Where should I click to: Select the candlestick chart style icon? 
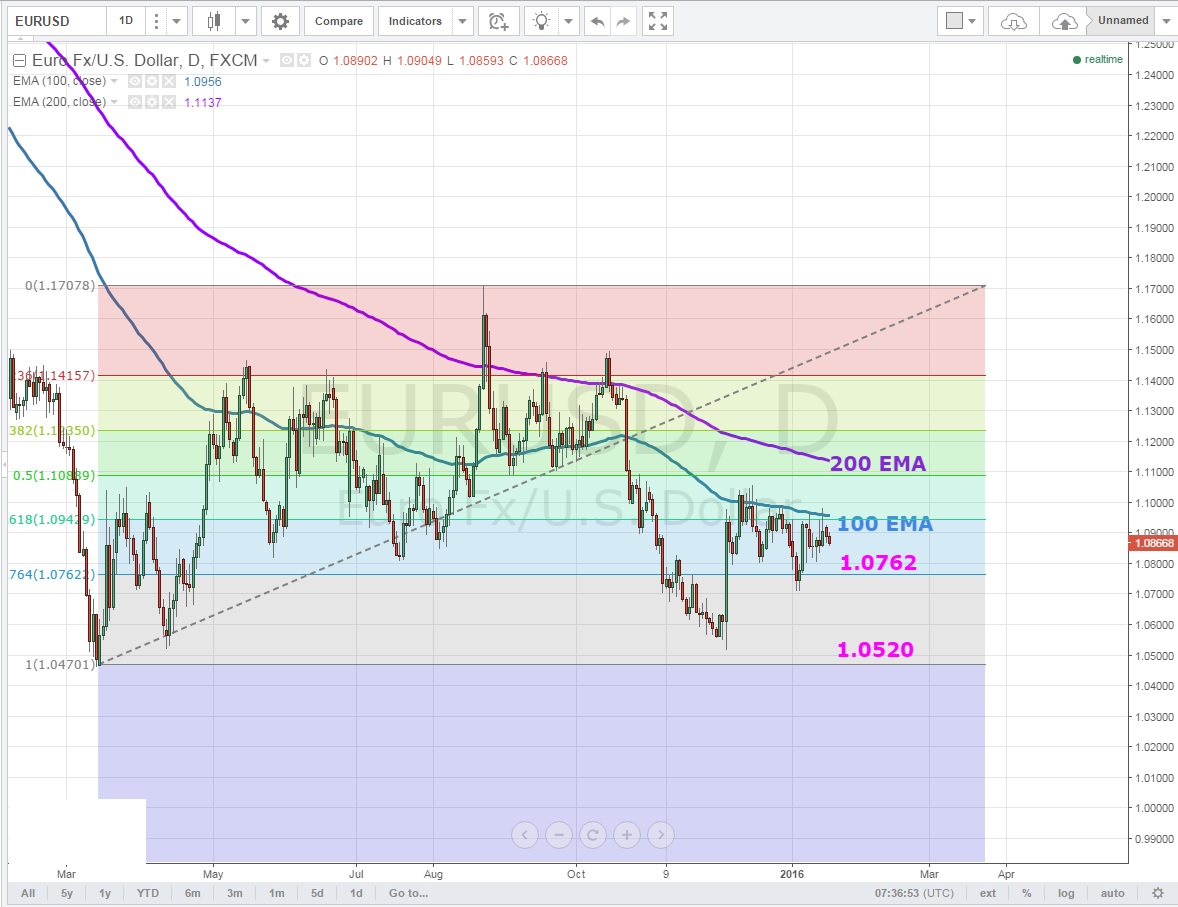tap(213, 21)
